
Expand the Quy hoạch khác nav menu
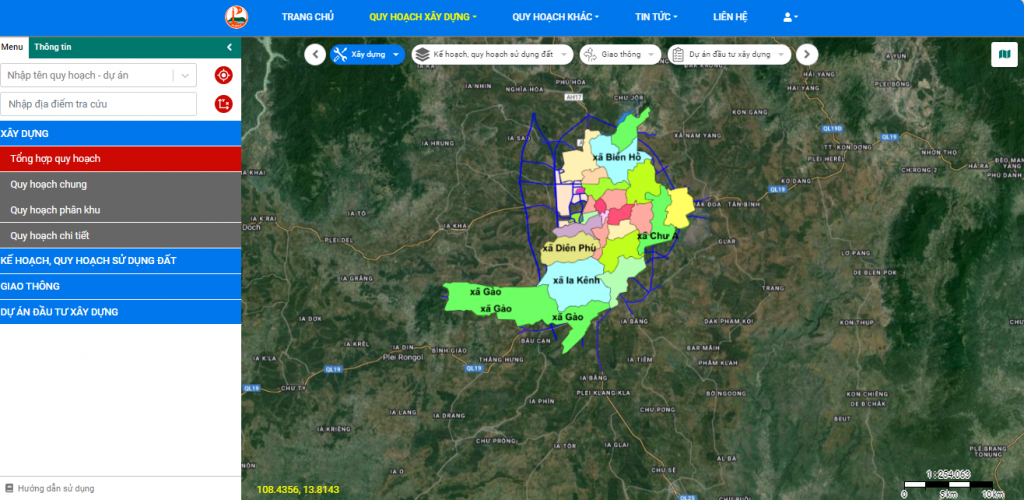(555, 17)
